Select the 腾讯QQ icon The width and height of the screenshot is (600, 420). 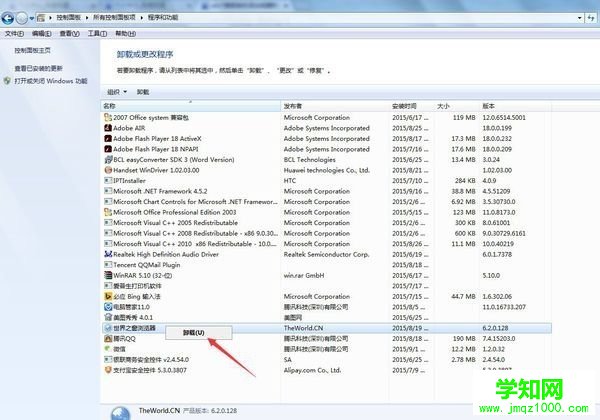pyautogui.click(x=108, y=339)
